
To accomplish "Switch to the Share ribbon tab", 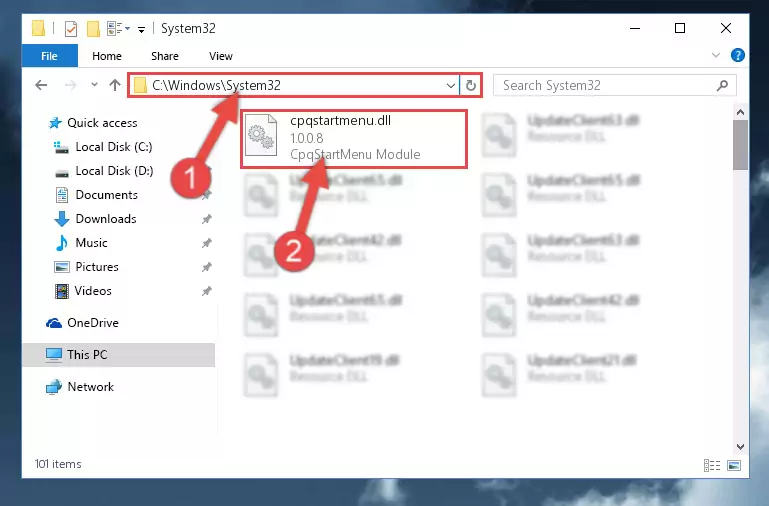I will [165, 56].
